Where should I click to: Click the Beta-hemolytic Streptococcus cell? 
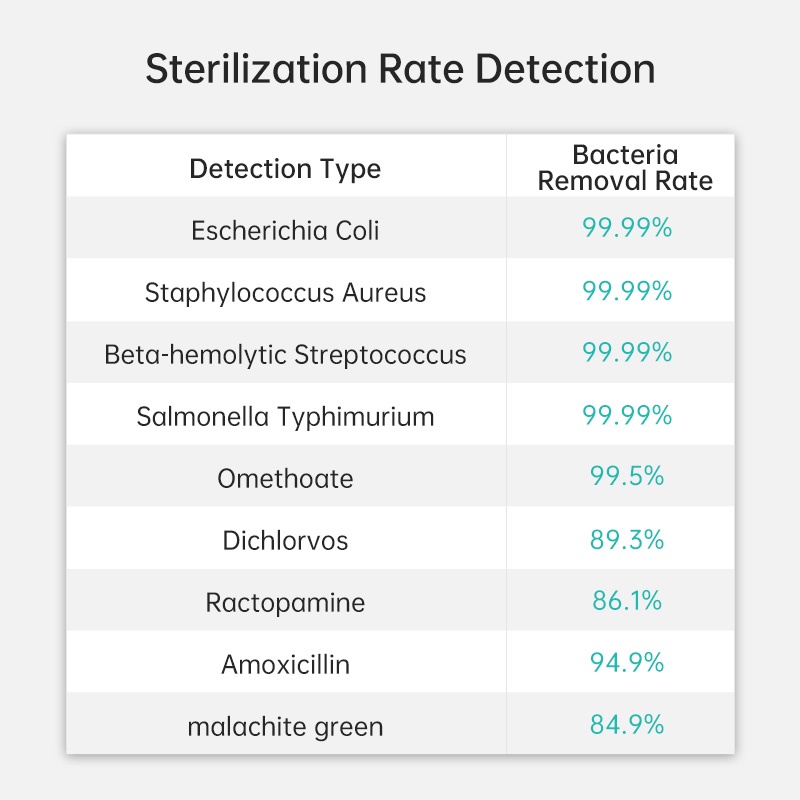(285, 354)
